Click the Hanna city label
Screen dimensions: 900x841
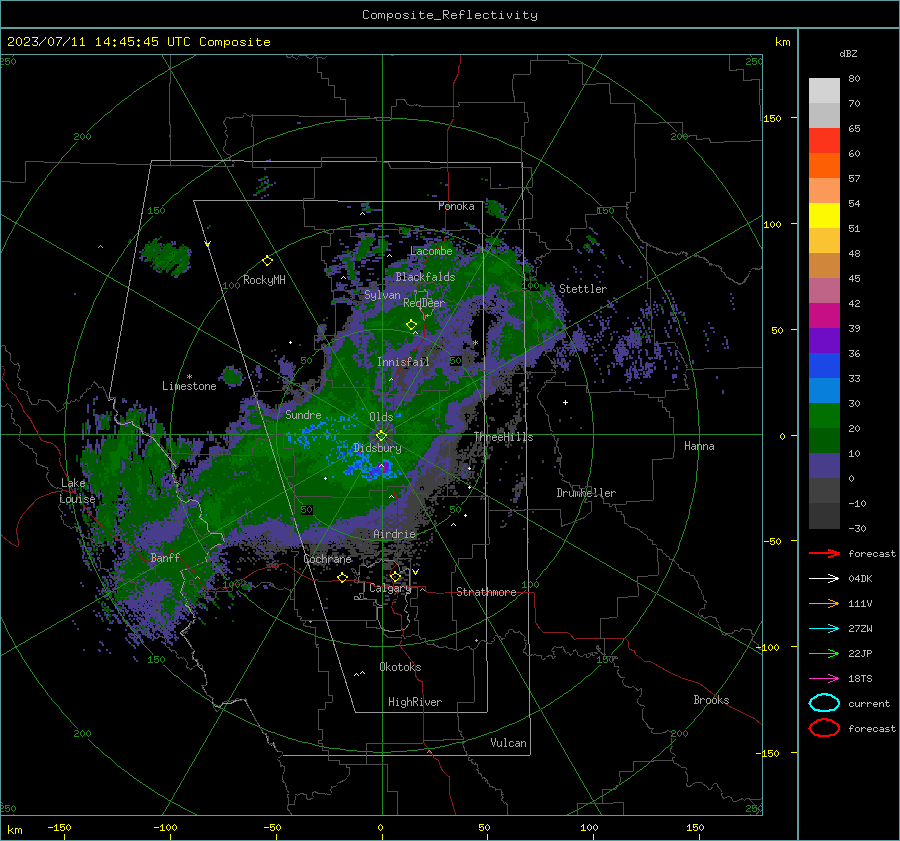point(699,446)
